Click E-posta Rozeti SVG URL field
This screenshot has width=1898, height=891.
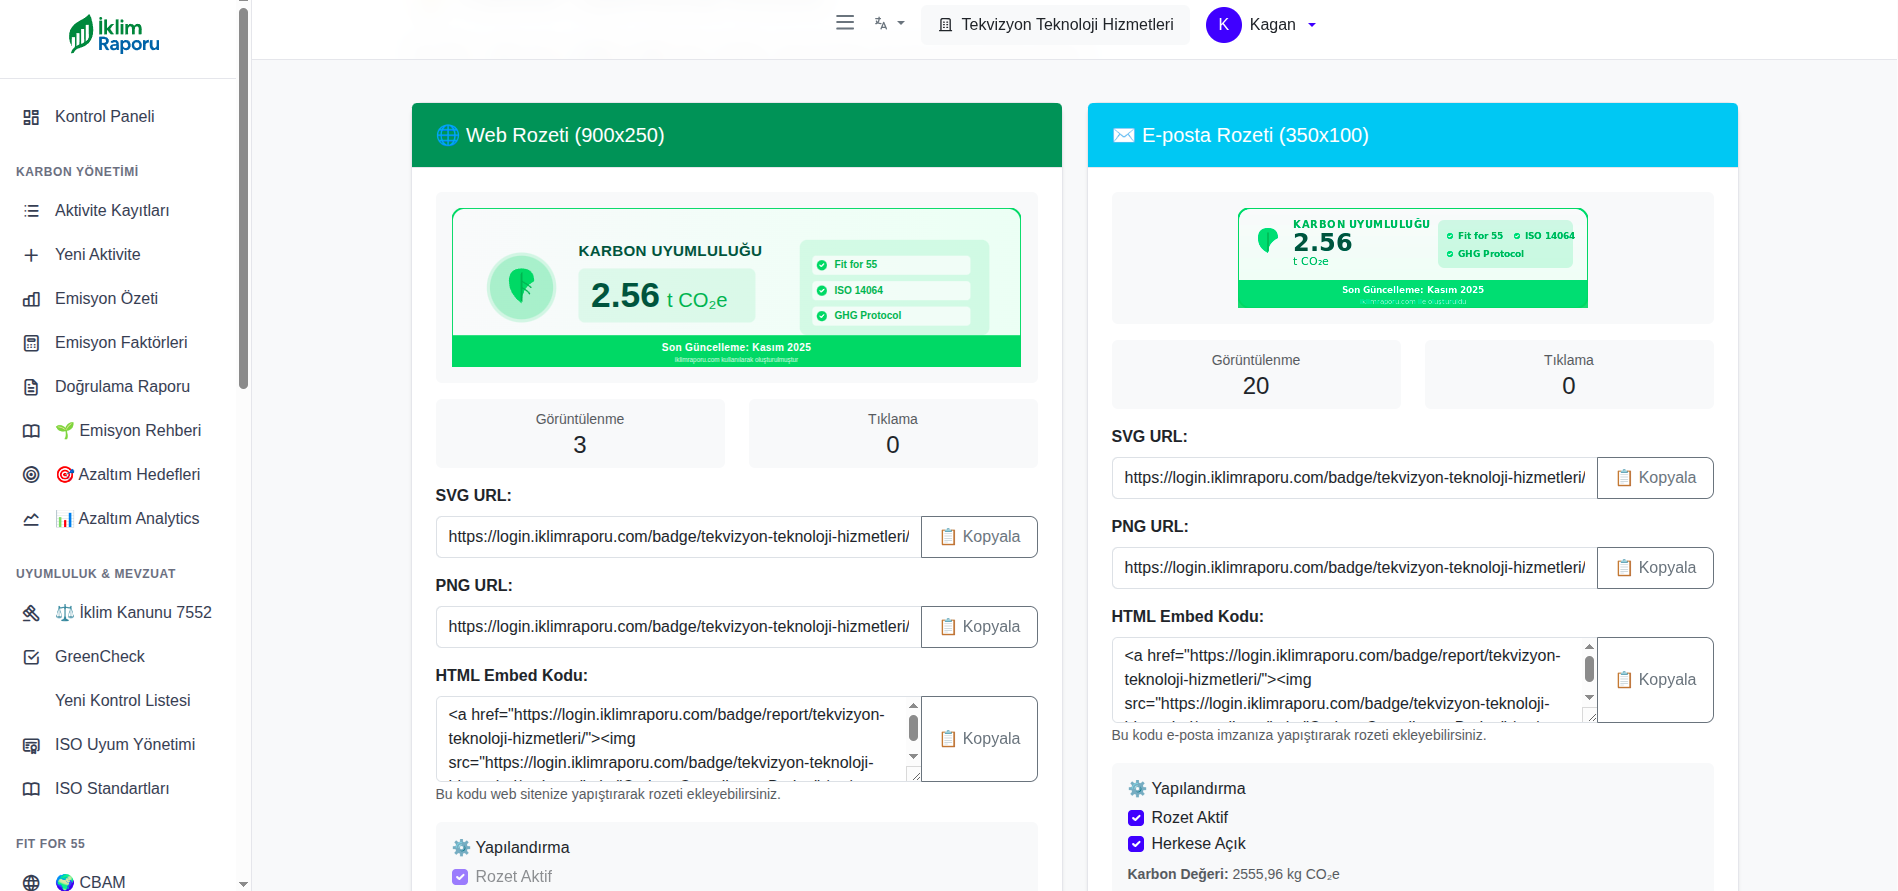pyautogui.click(x=1354, y=478)
